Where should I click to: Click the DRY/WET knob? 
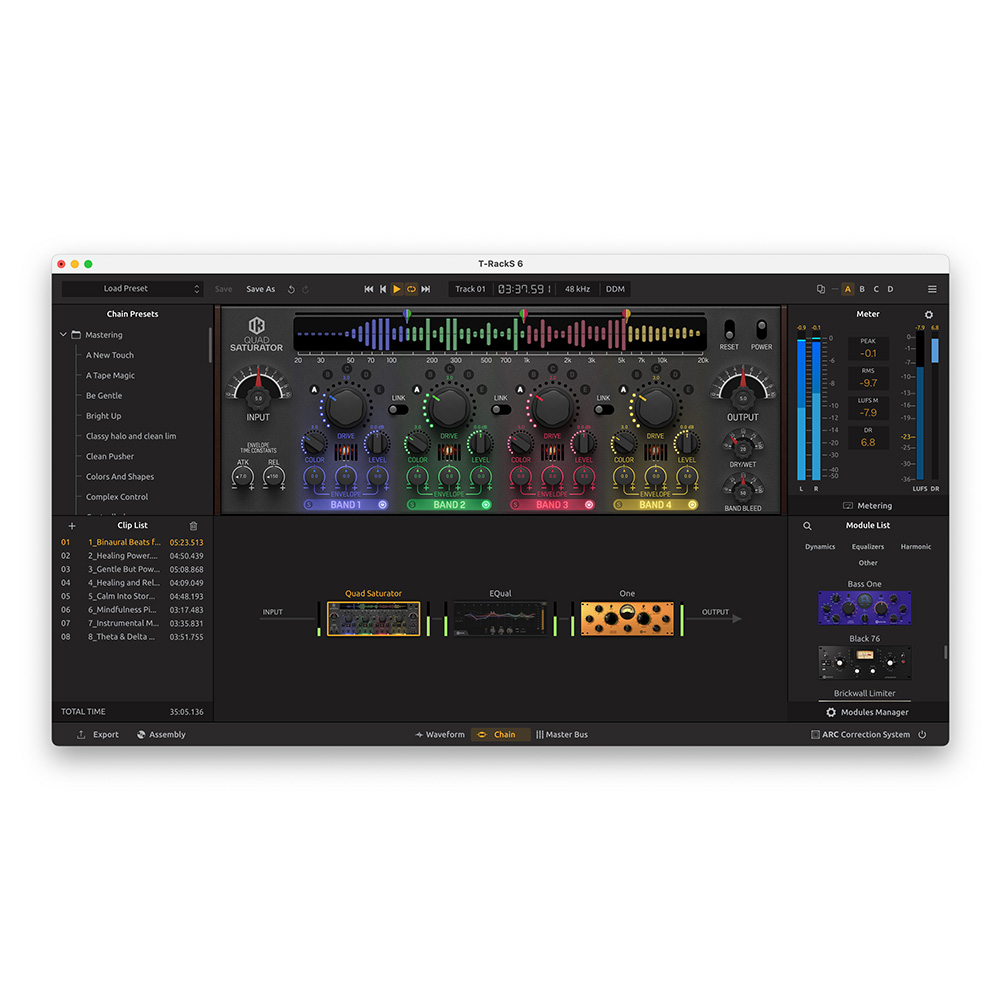click(743, 447)
